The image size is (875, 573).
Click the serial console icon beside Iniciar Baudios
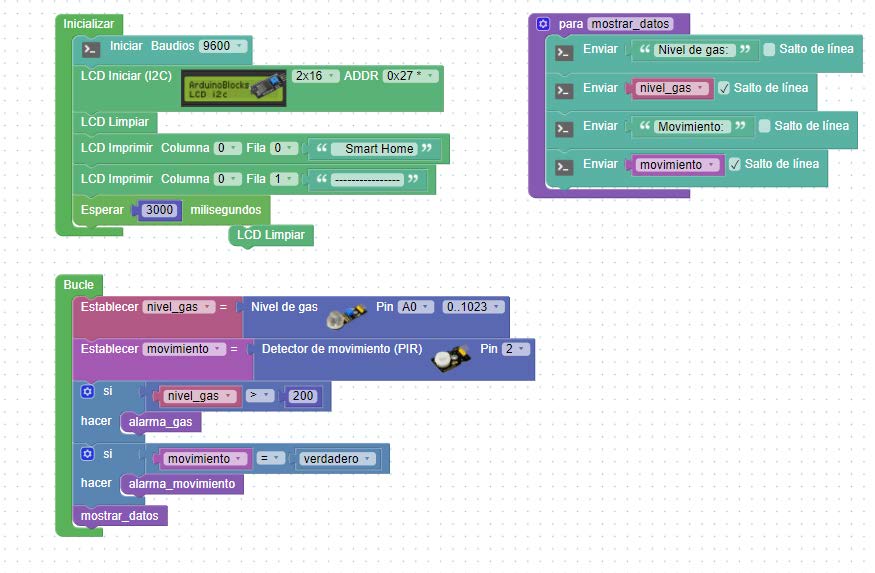91,49
